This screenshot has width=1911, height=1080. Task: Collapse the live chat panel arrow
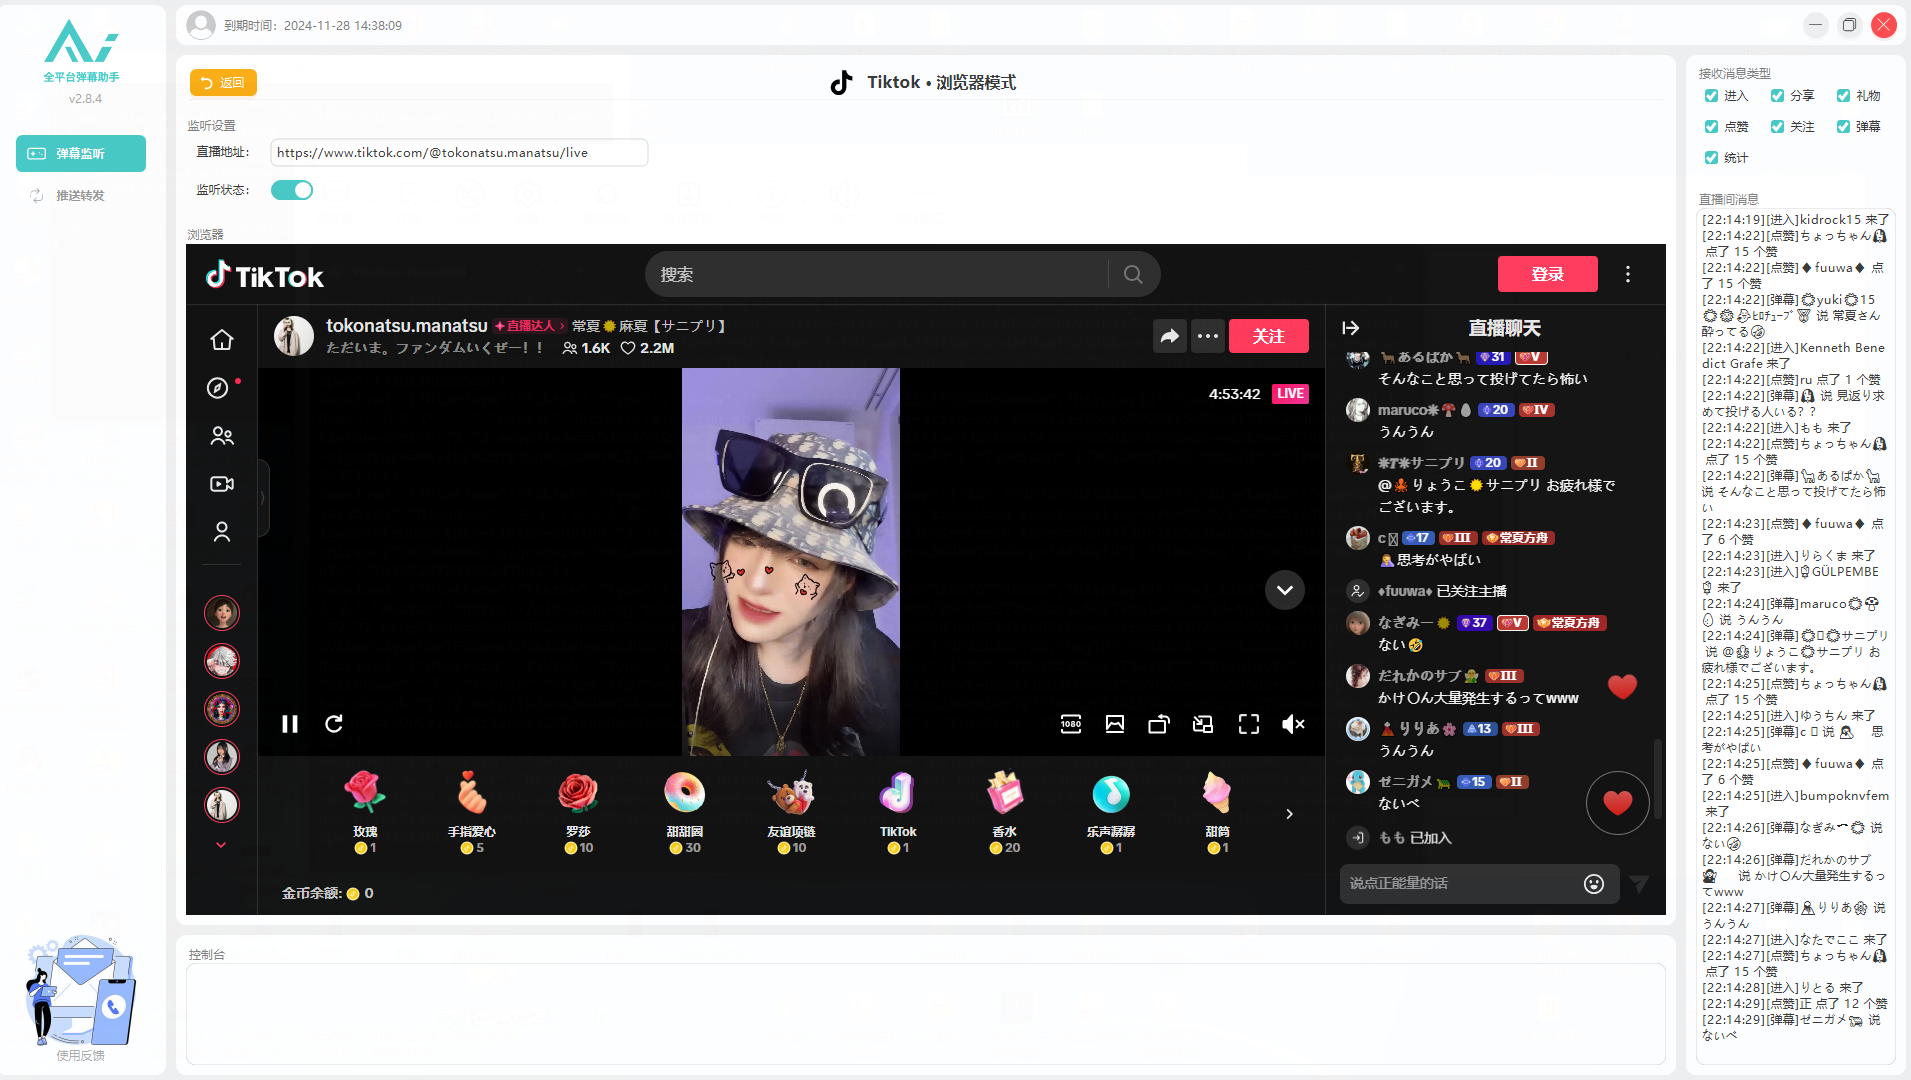(x=1351, y=328)
